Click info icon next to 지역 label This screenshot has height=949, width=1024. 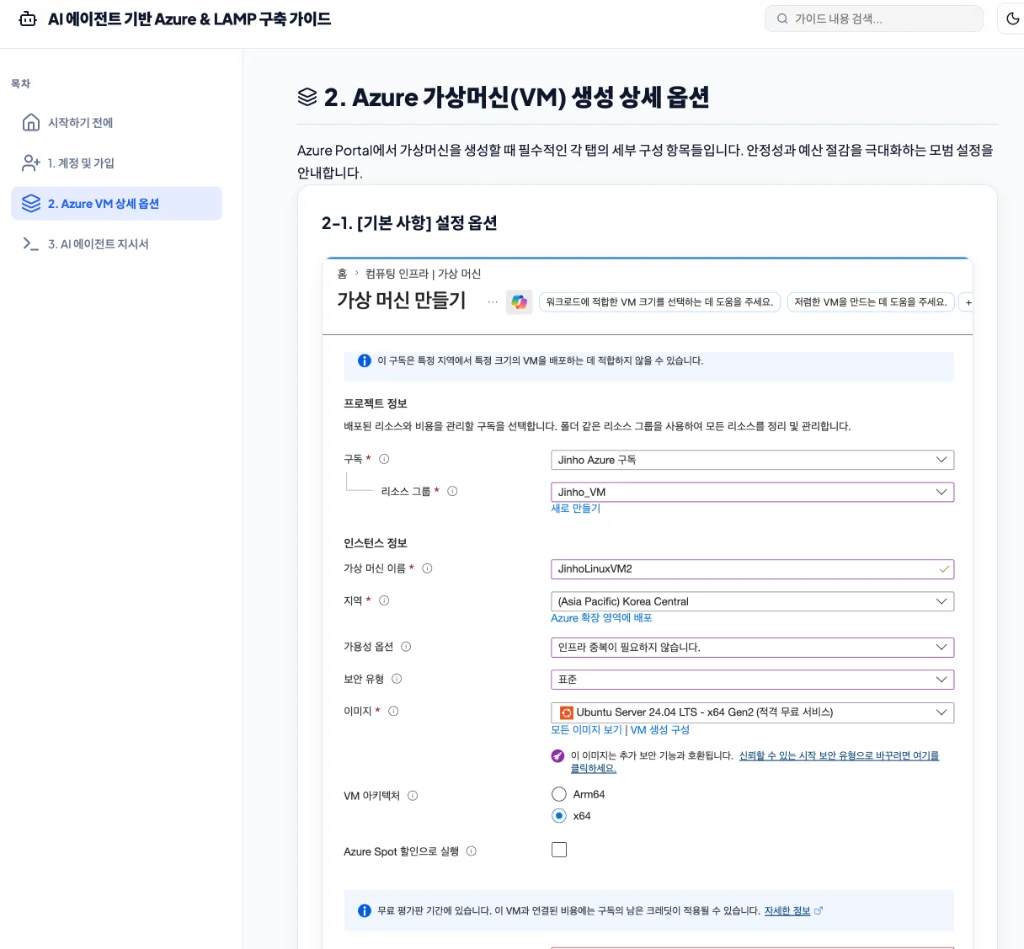point(384,600)
